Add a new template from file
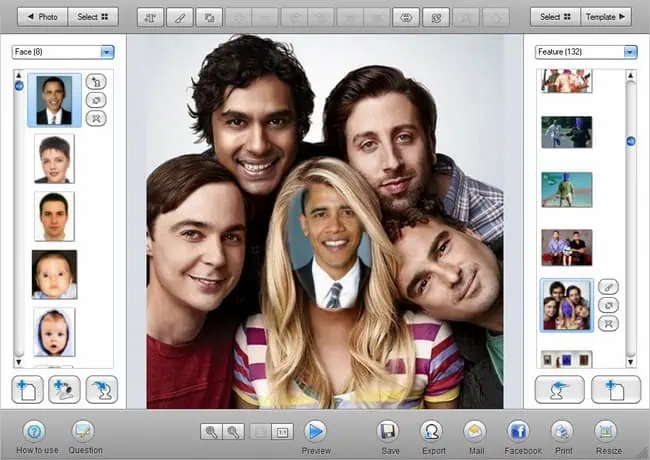This screenshot has height=460, width=650. tap(616, 390)
